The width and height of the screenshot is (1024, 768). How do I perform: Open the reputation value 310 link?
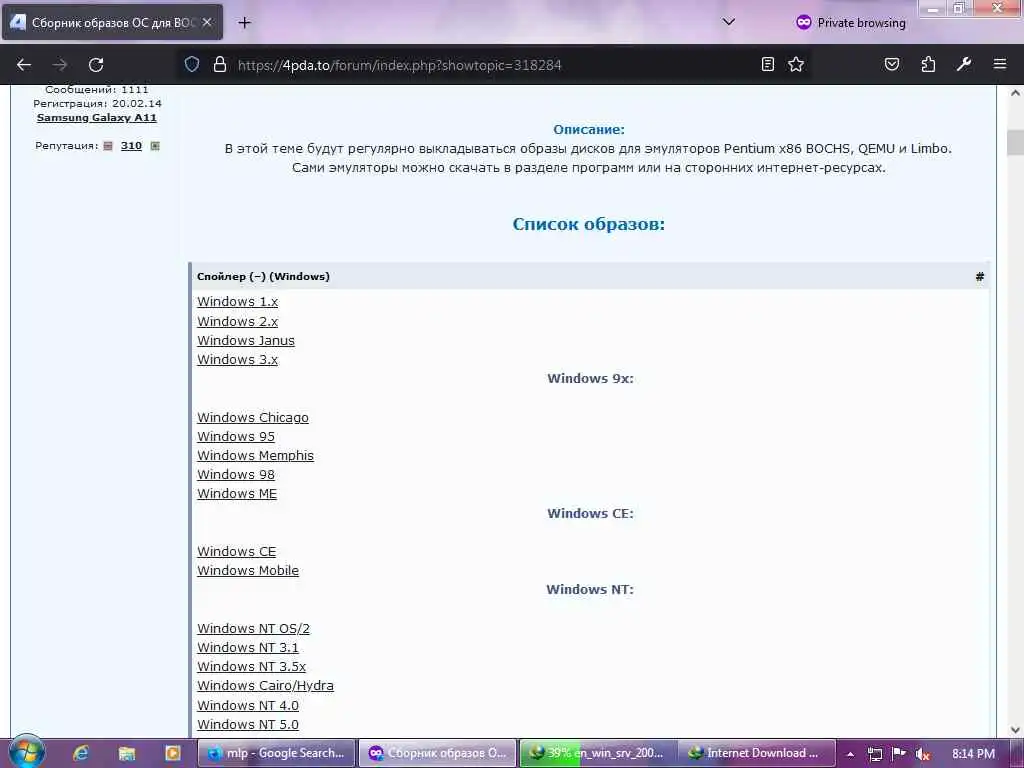point(131,146)
